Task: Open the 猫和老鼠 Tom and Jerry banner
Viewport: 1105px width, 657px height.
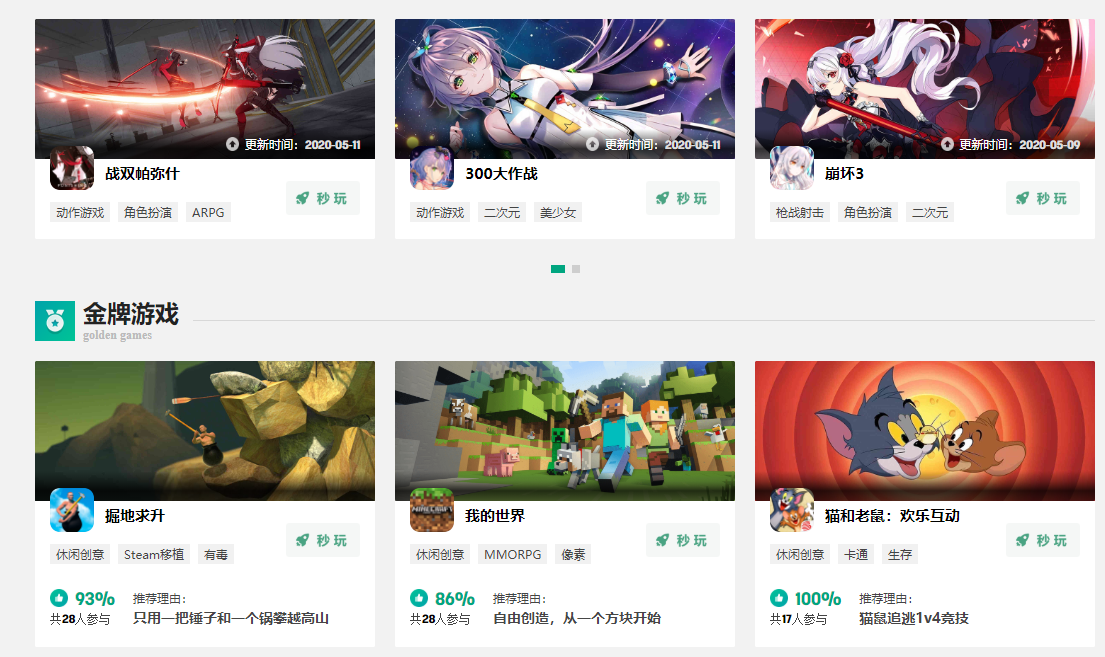Action: click(925, 431)
